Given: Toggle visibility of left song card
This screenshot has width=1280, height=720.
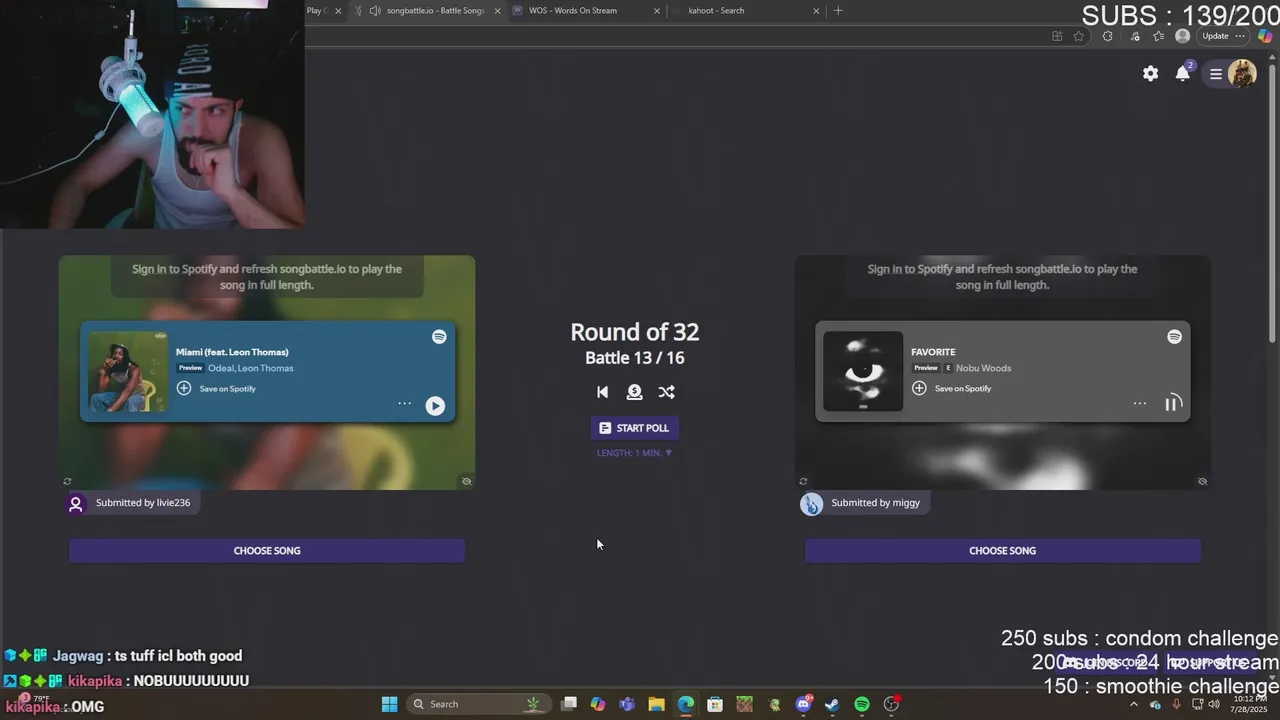Looking at the screenshot, I should pyautogui.click(x=466, y=481).
